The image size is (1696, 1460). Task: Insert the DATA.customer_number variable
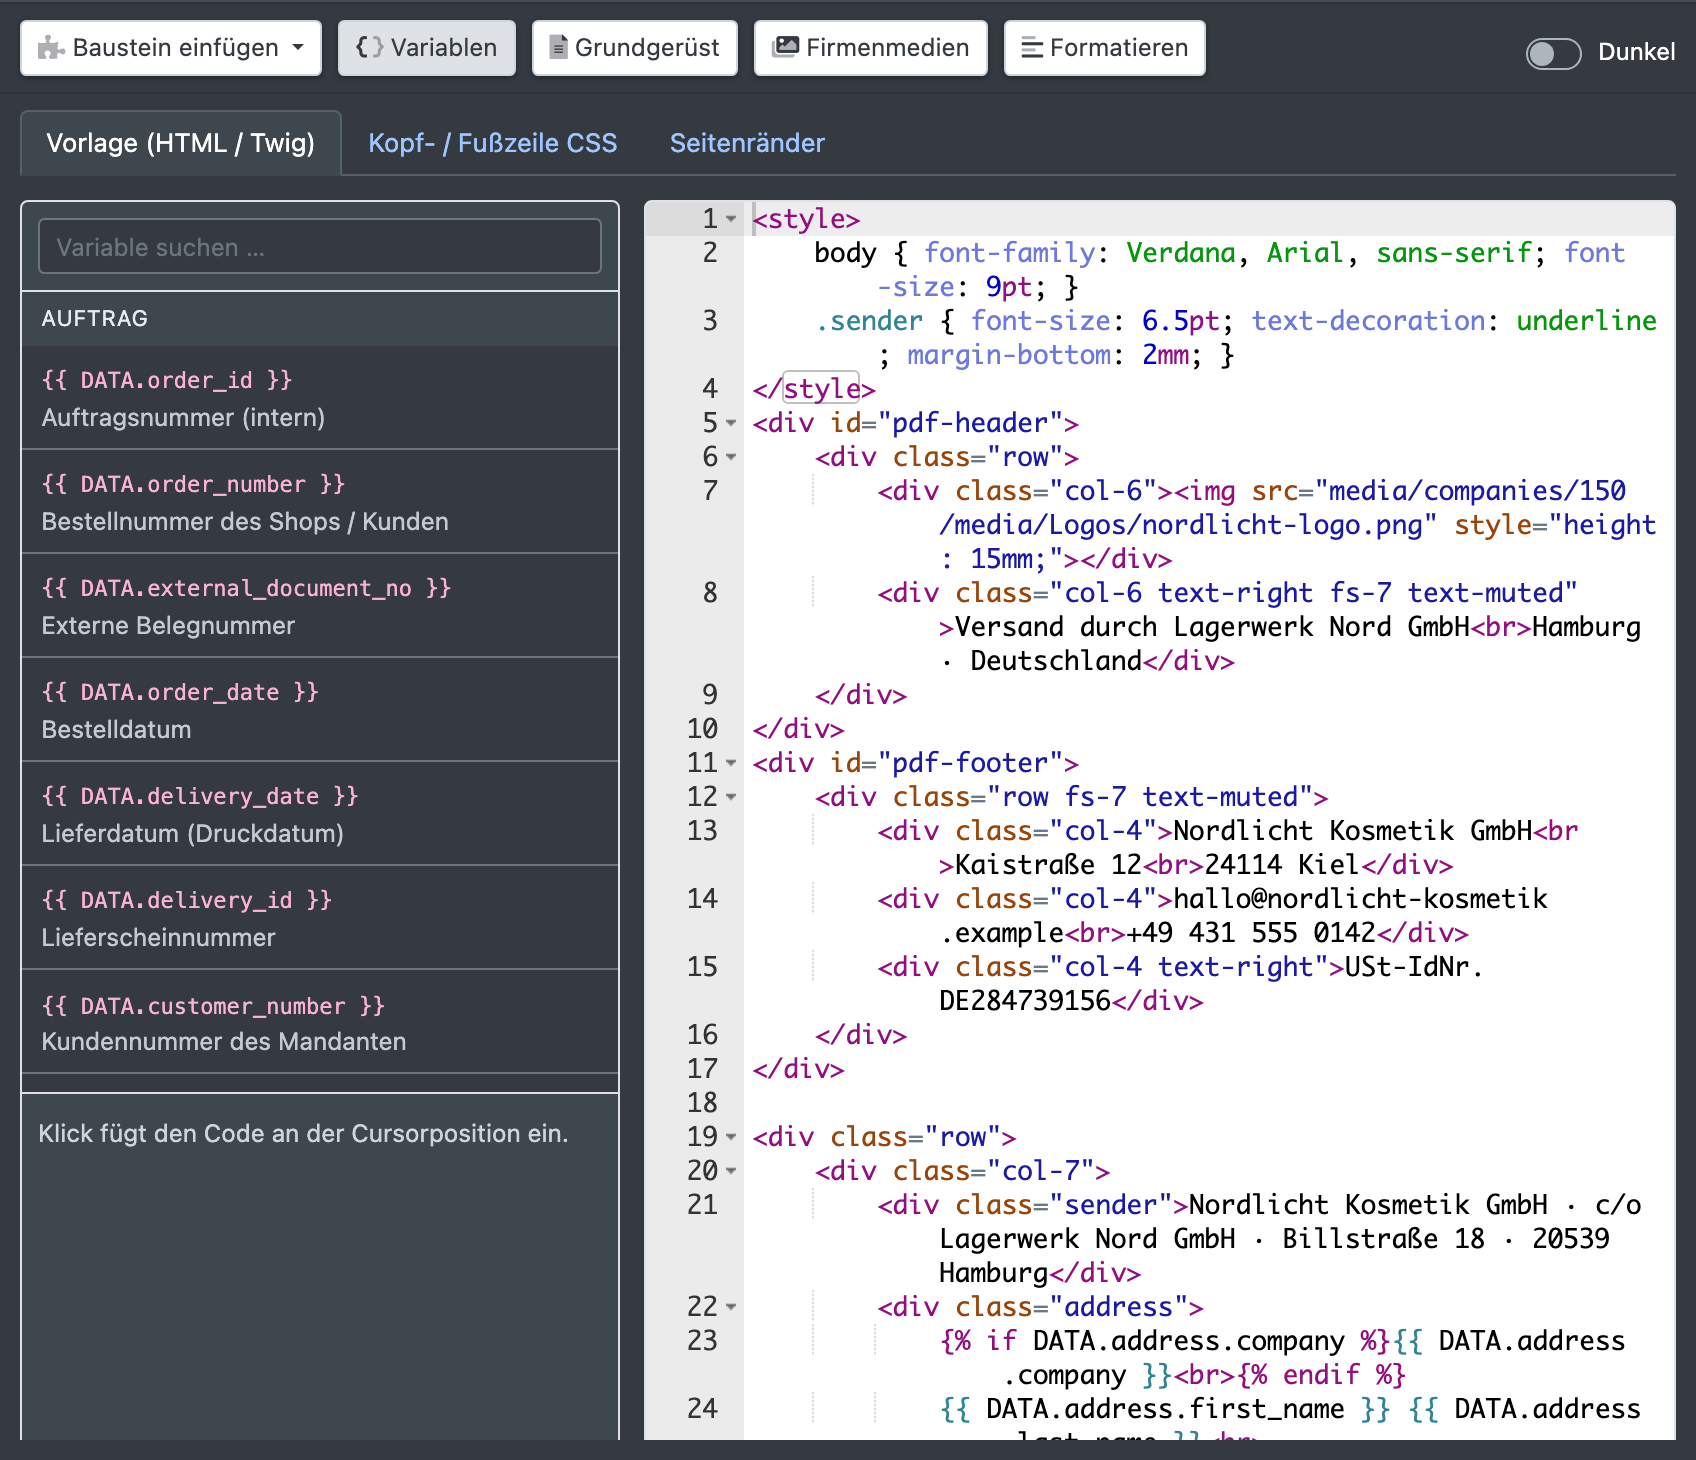(320, 1022)
